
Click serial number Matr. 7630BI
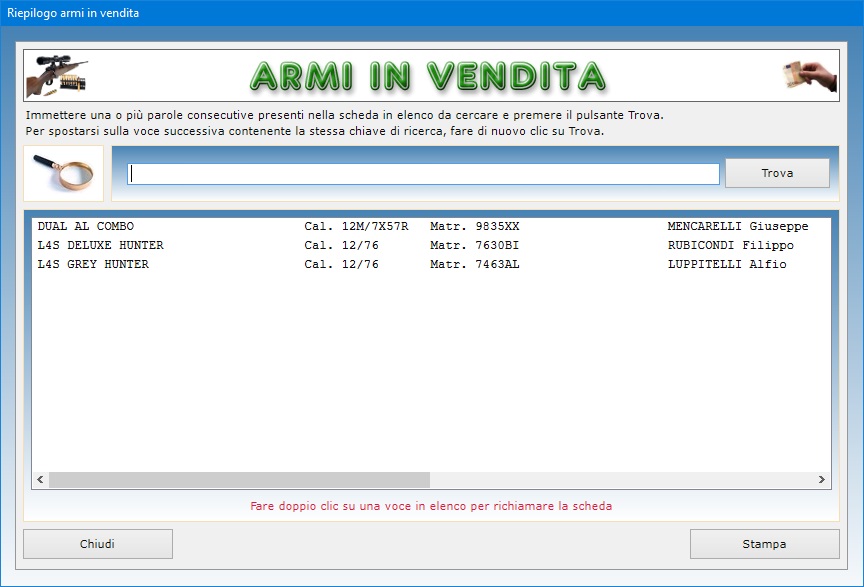click(x=474, y=245)
